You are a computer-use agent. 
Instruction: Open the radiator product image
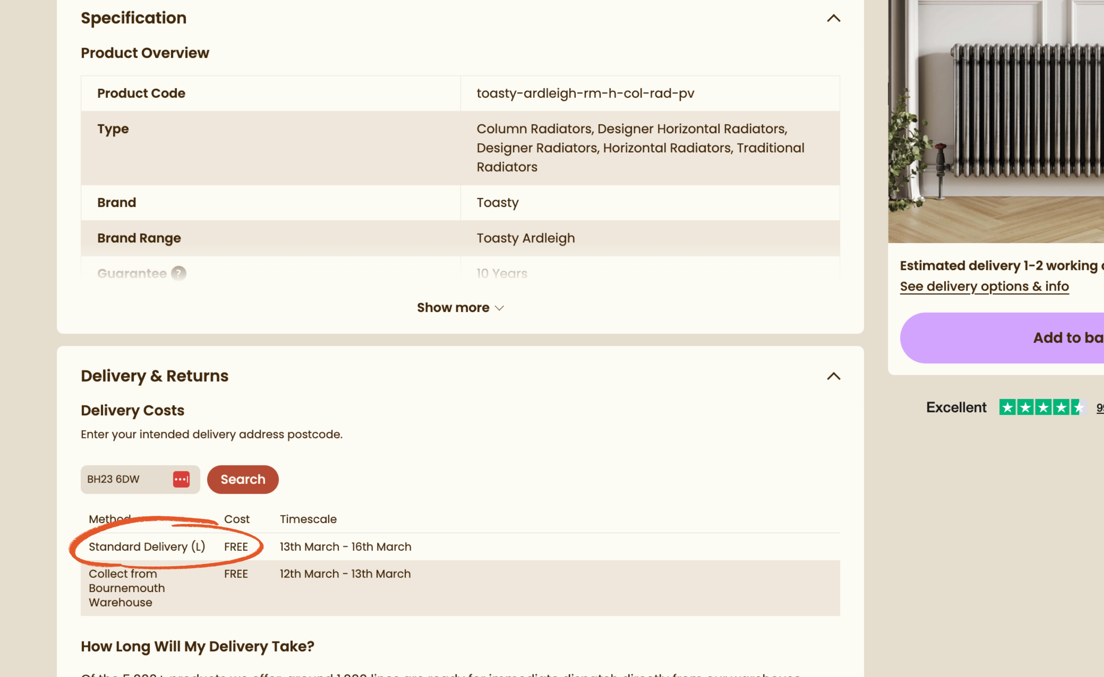pos(996,120)
